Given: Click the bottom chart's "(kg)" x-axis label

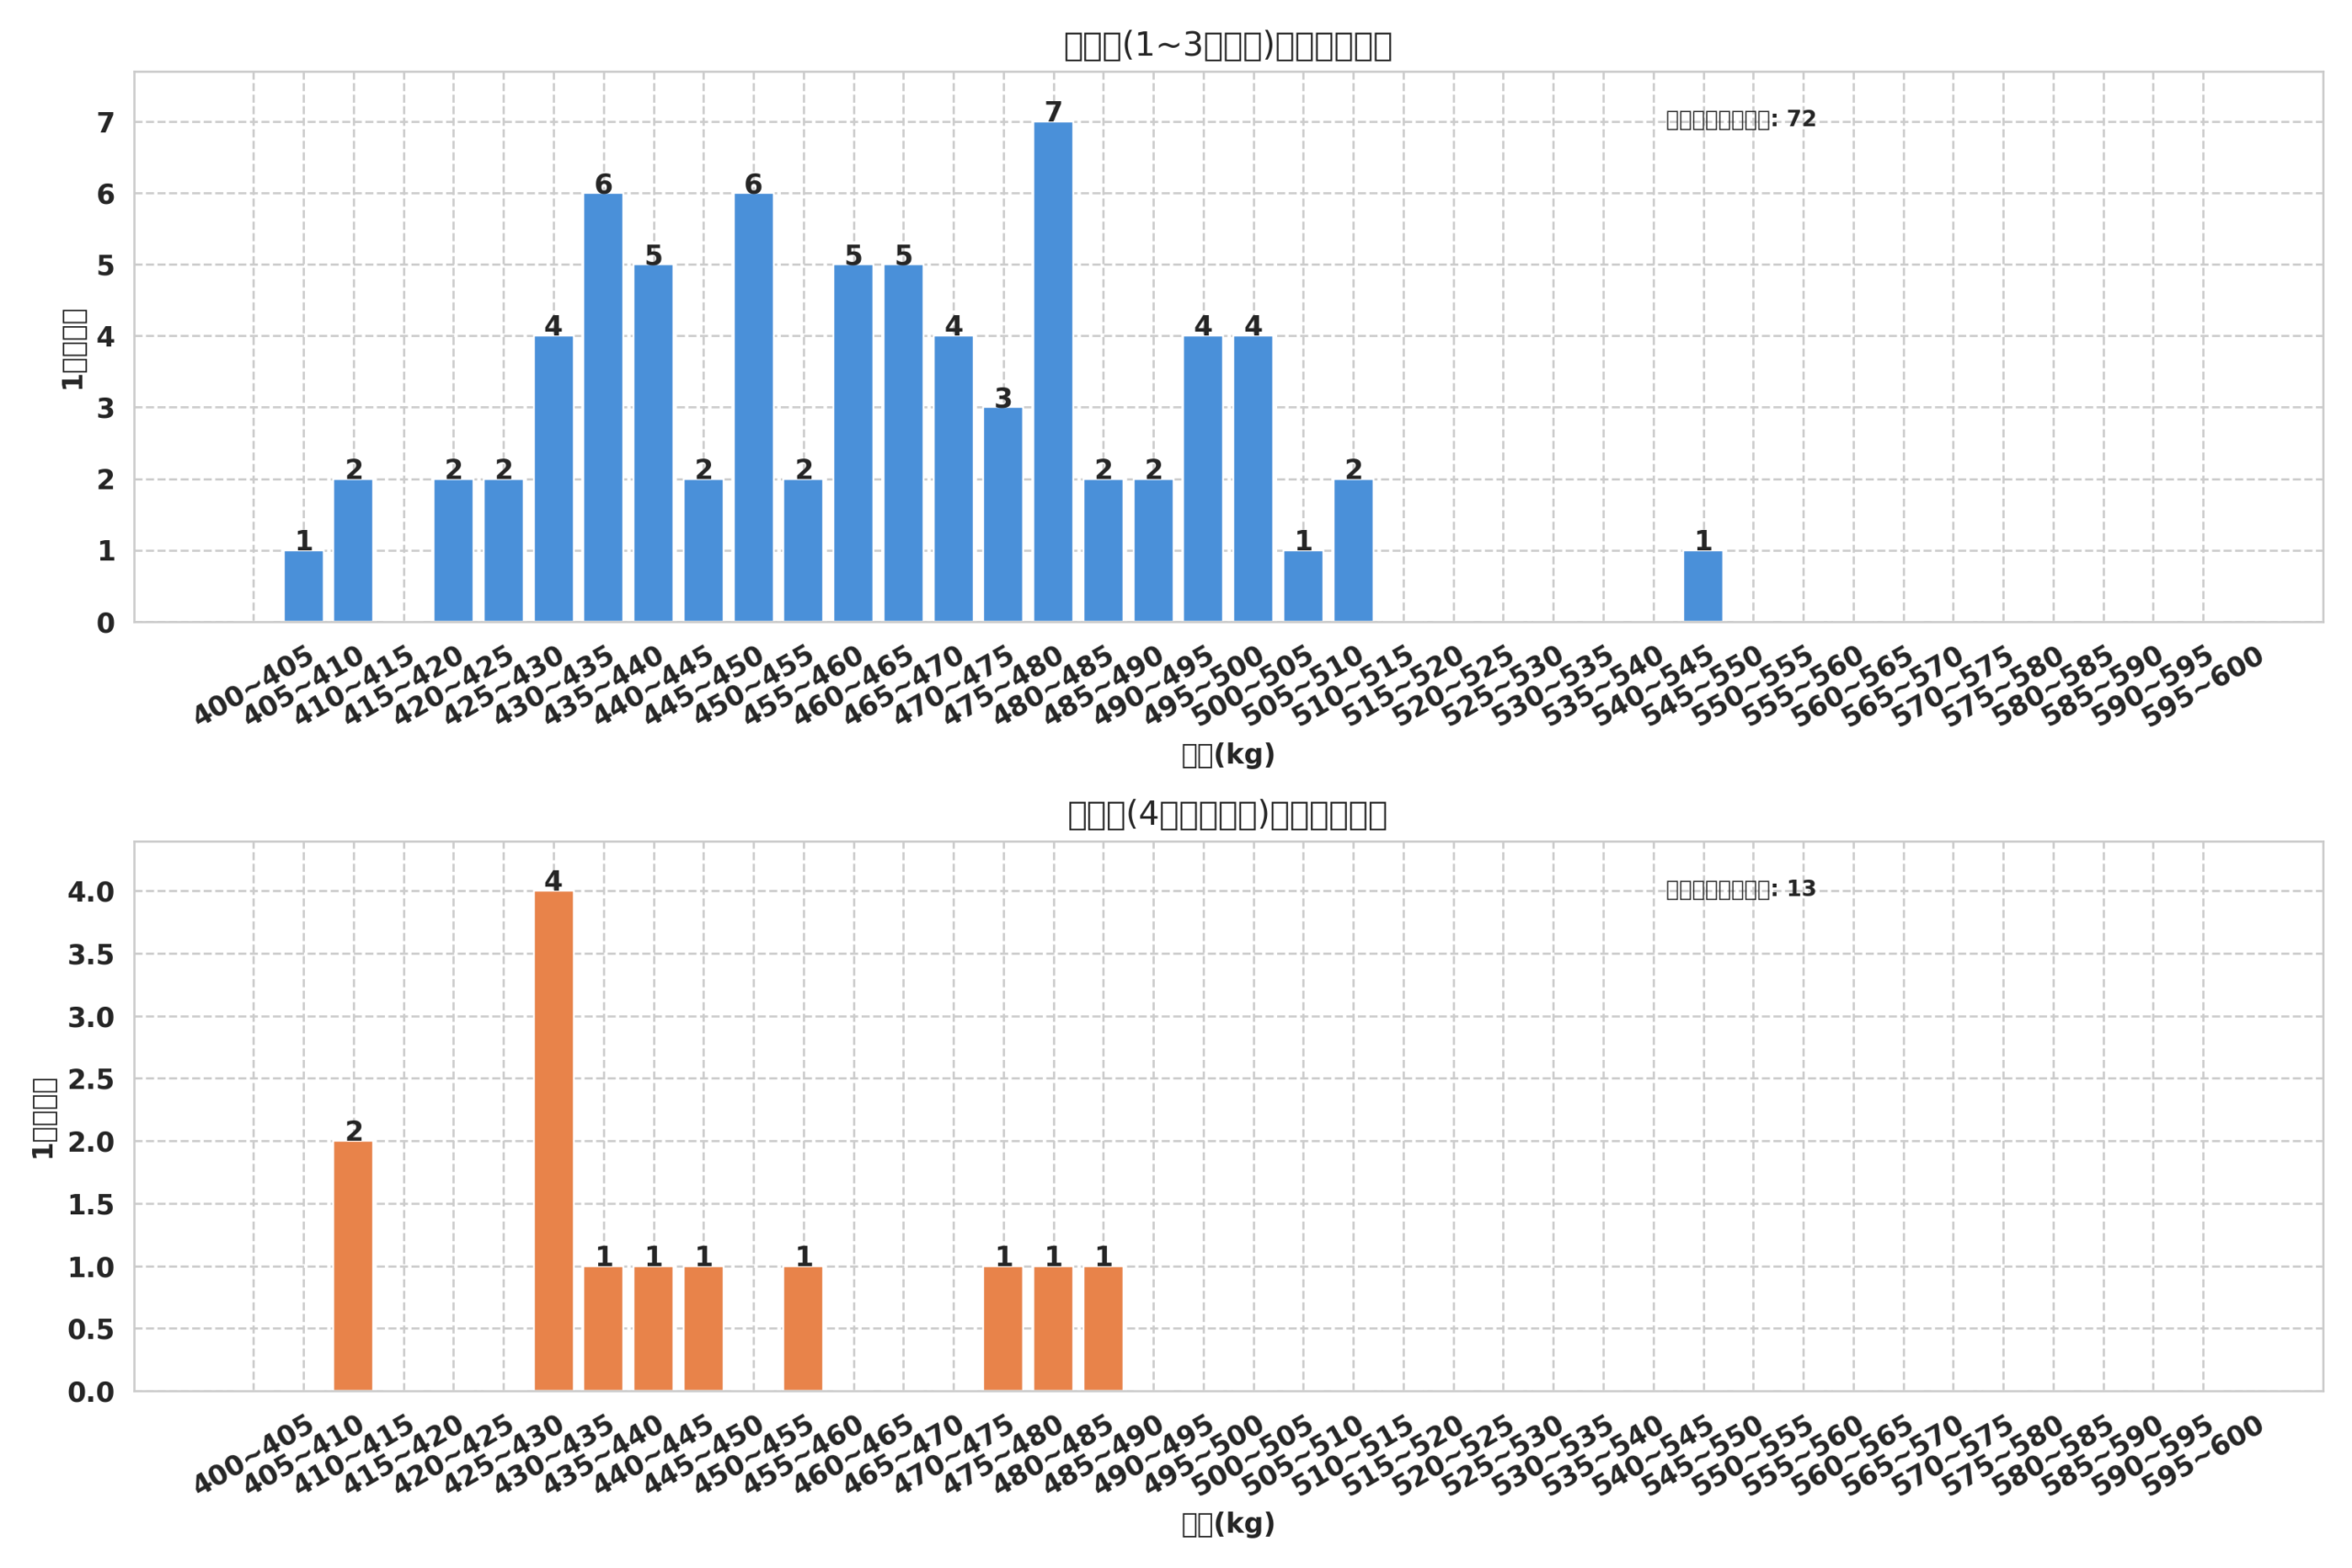Looking at the screenshot, I should pyautogui.click(x=1228, y=1524).
